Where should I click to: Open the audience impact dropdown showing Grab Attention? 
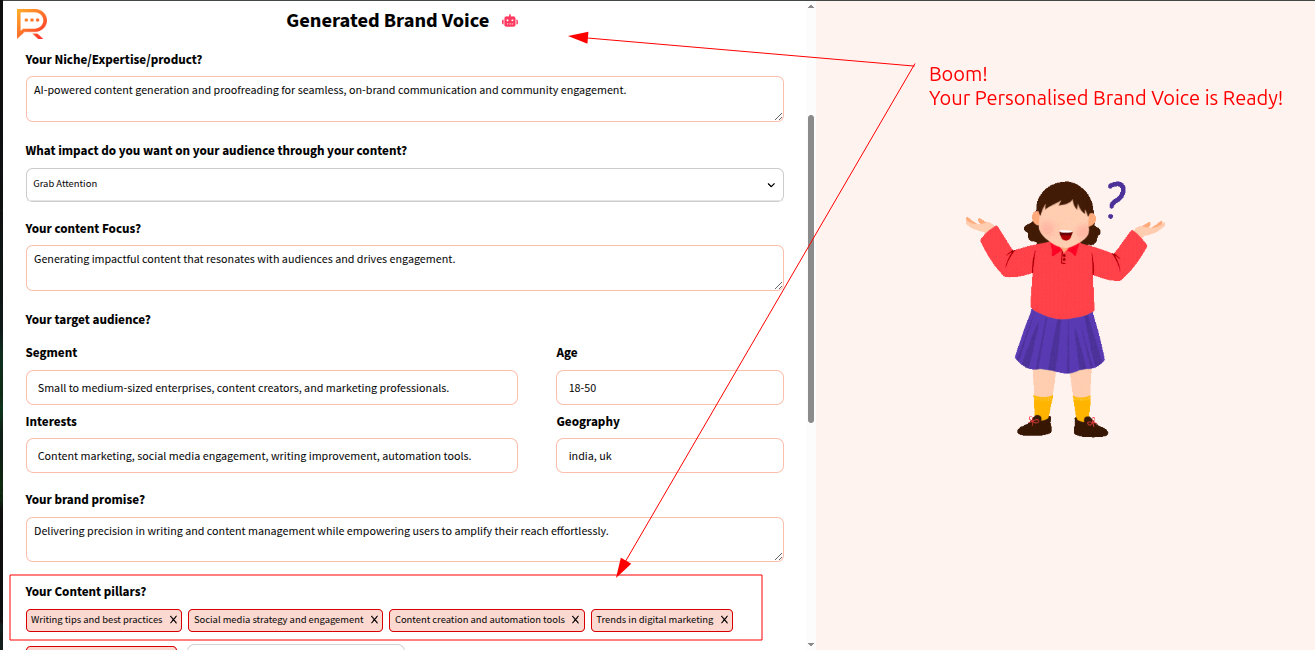(404, 184)
